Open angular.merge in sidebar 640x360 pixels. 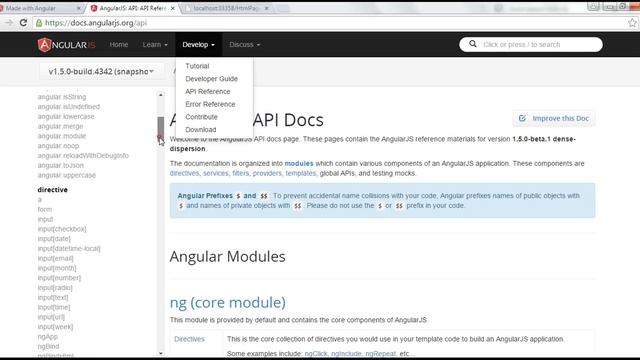60,126
